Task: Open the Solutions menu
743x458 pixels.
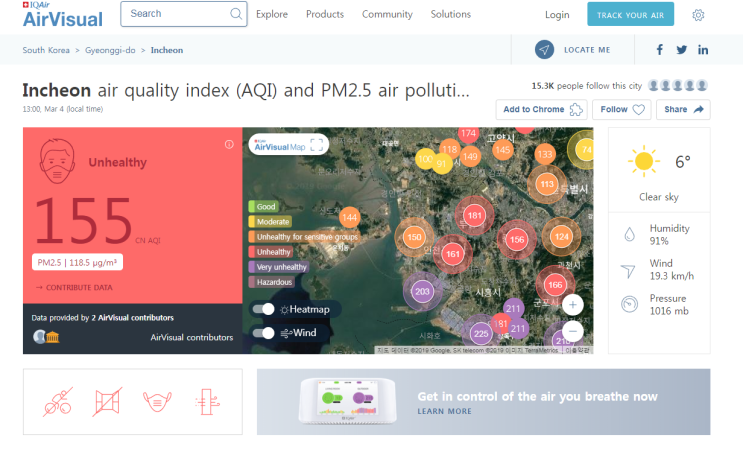Action: (x=451, y=15)
